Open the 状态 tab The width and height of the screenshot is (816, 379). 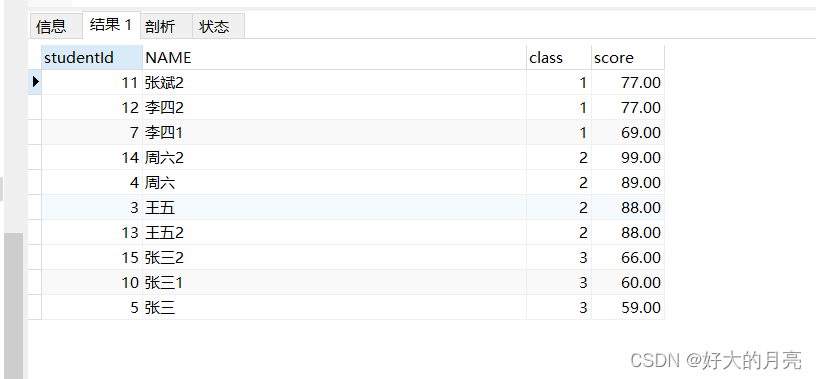coord(218,26)
